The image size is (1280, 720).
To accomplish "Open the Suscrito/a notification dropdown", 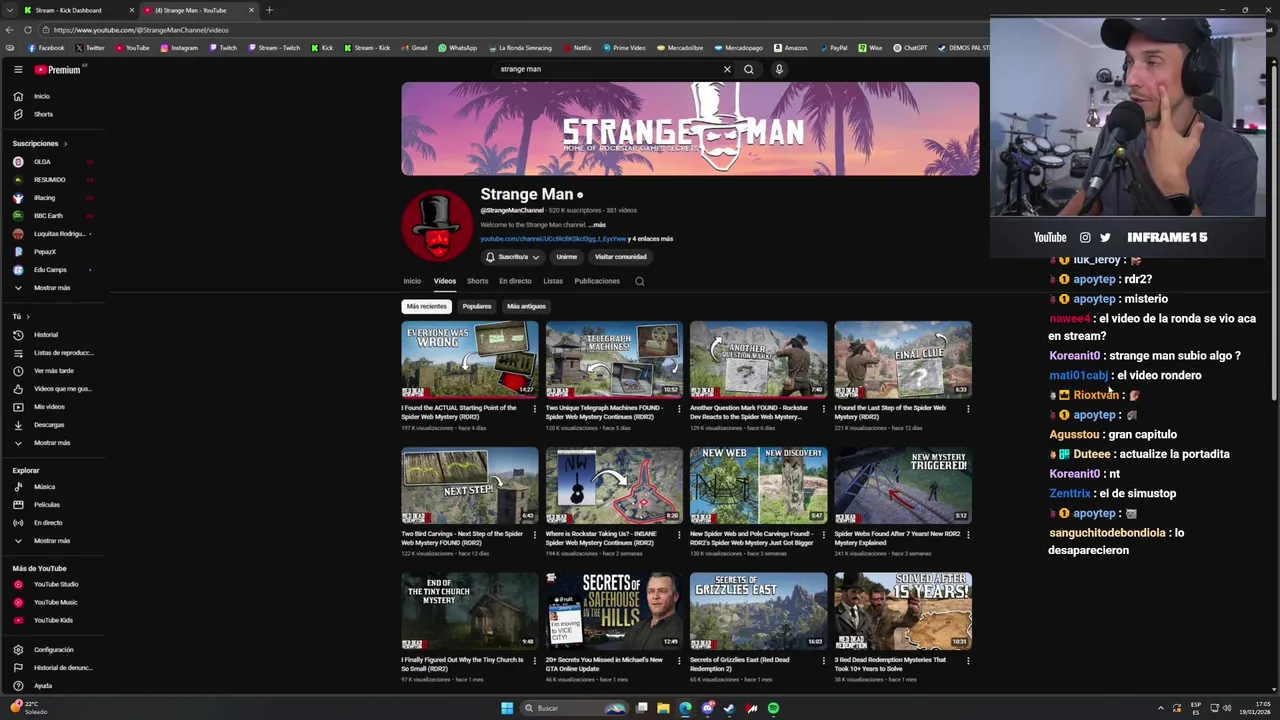I will coord(513,257).
